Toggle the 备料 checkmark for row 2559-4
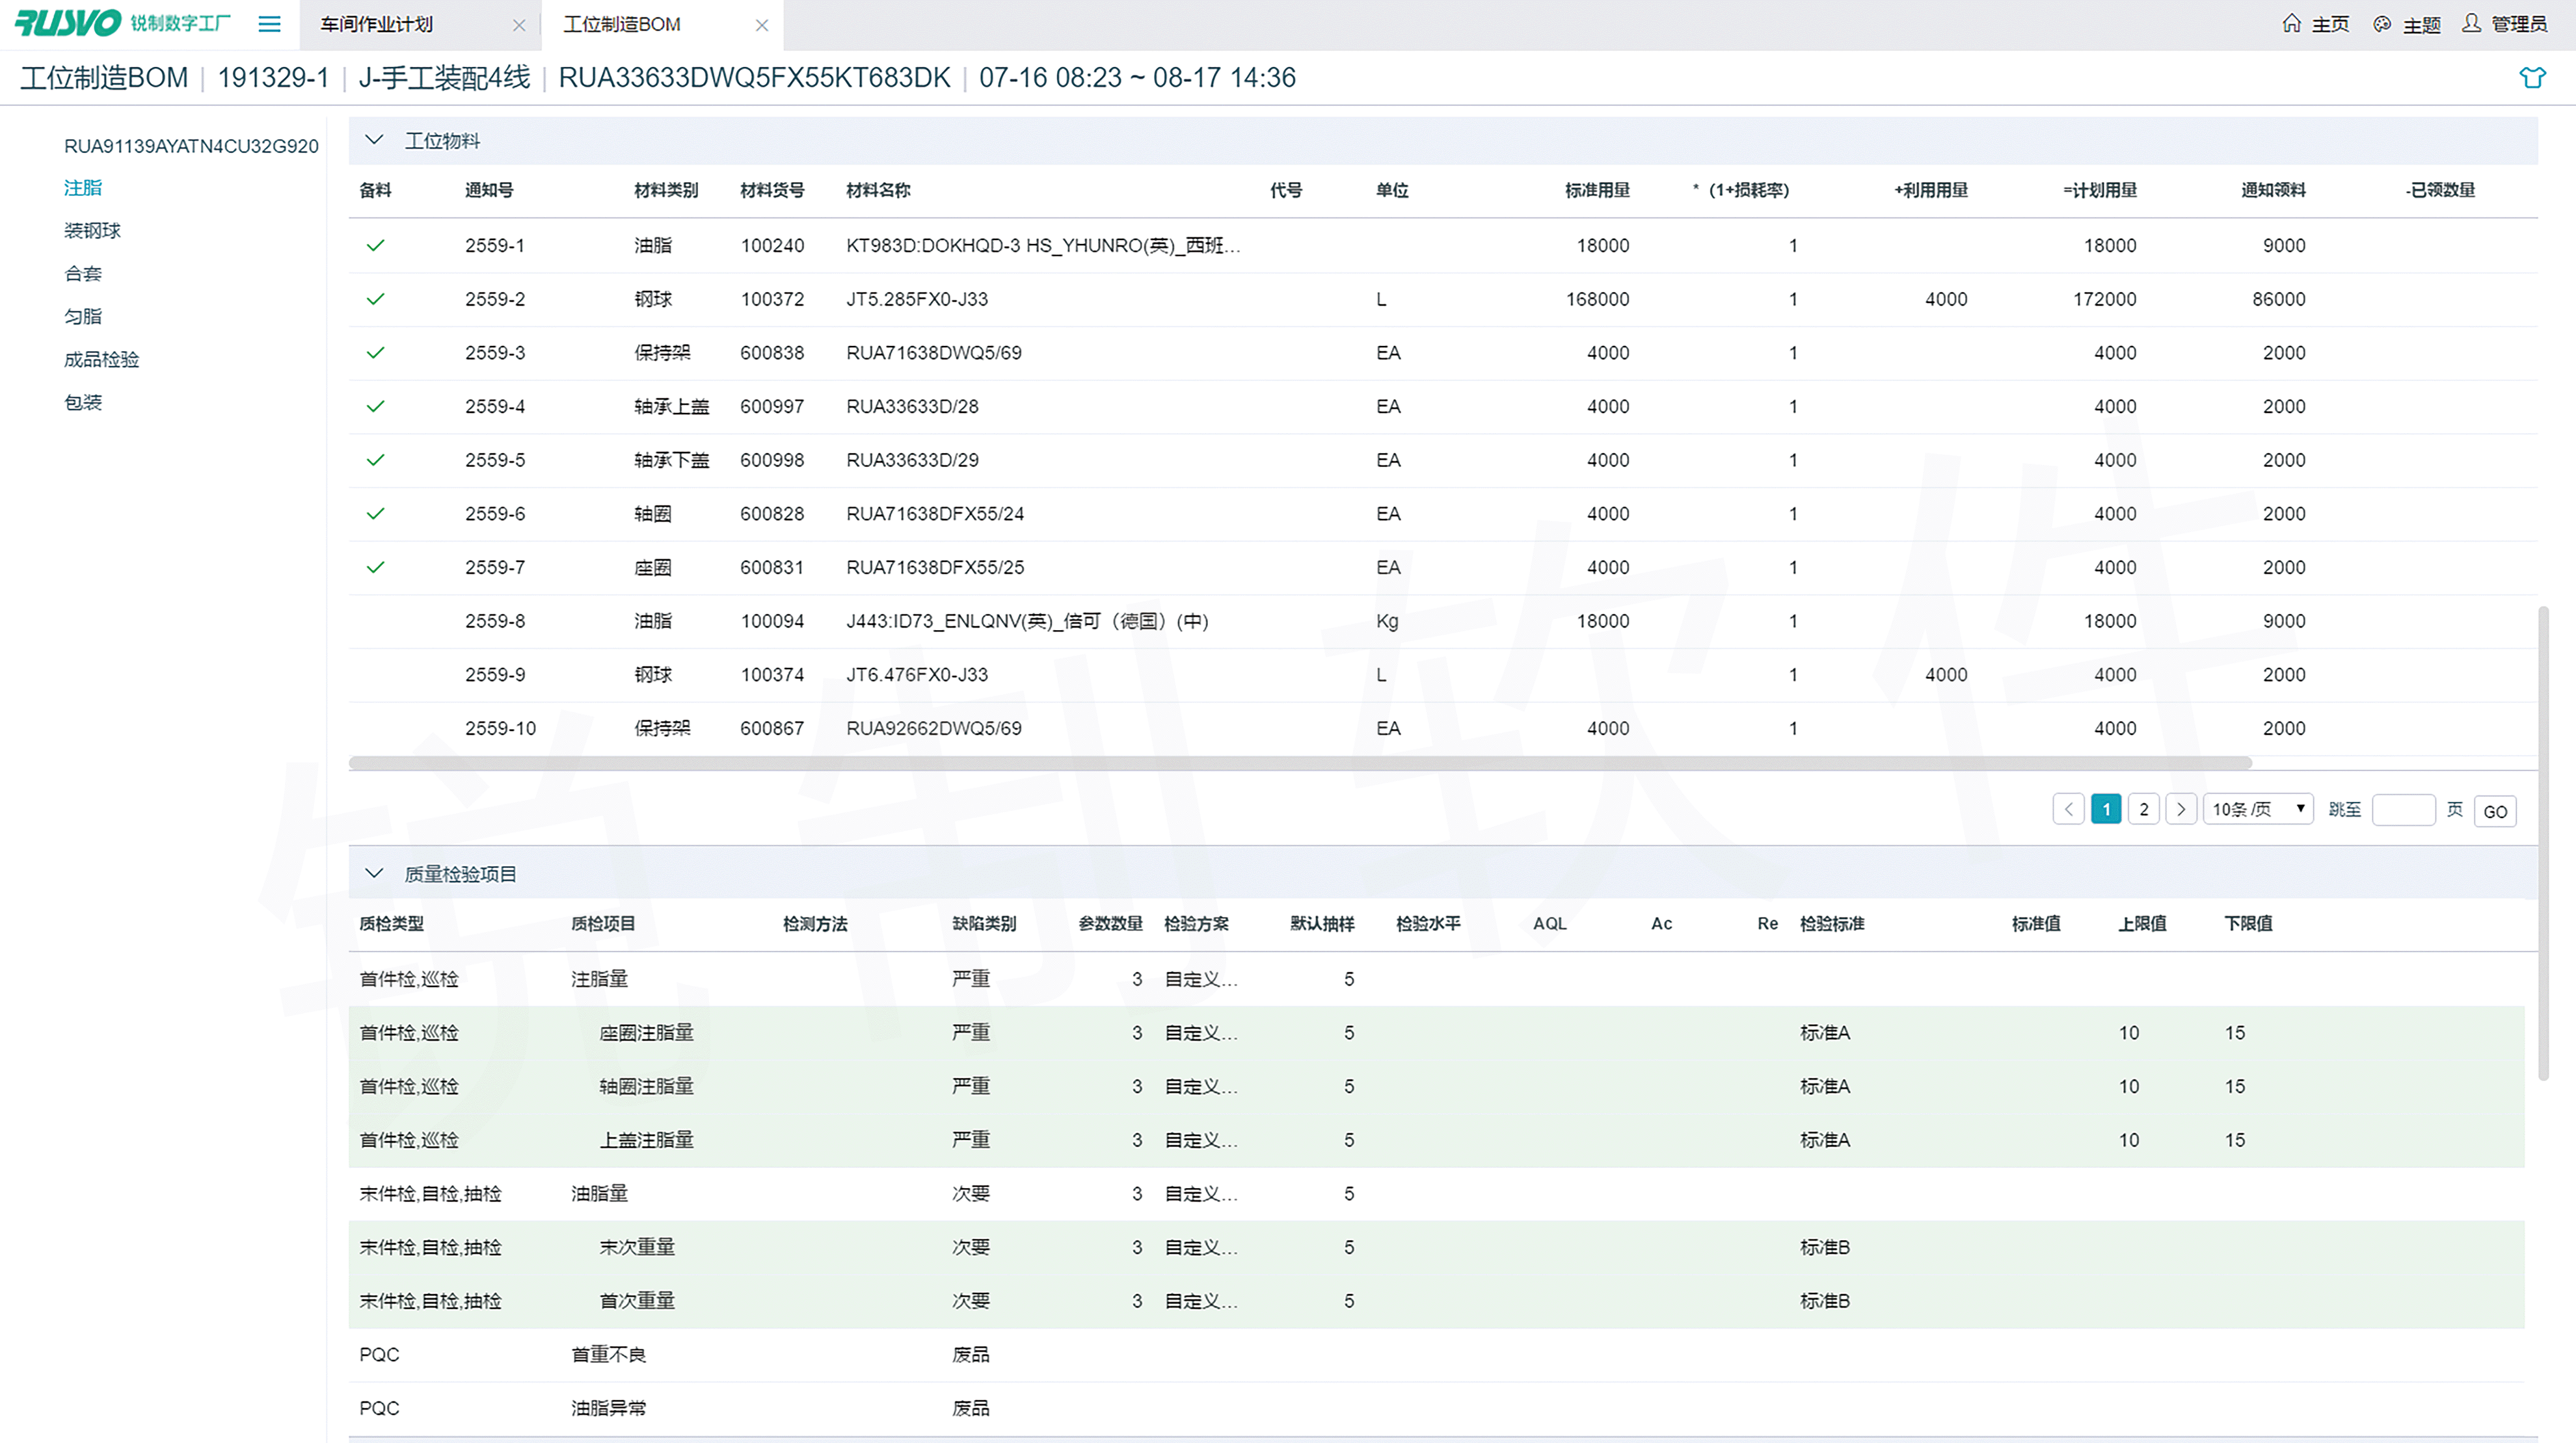This screenshot has width=2576, height=1443. tap(375, 406)
